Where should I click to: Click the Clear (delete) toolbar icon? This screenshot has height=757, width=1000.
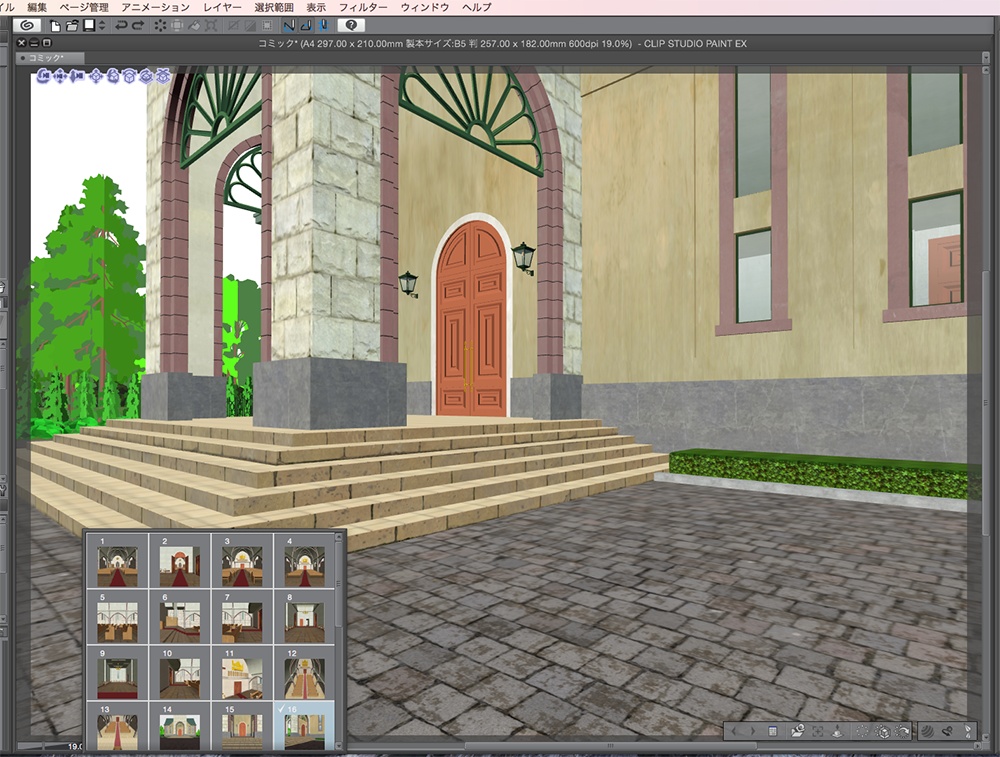tap(160, 26)
